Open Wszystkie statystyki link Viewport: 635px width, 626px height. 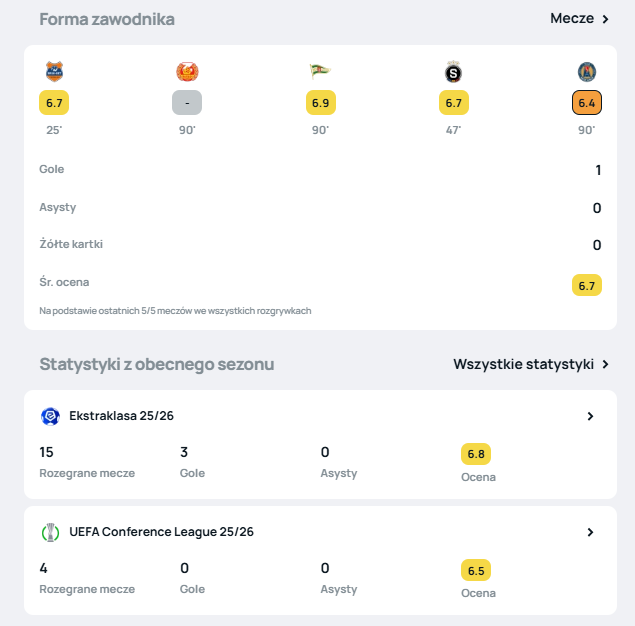[531, 364]
